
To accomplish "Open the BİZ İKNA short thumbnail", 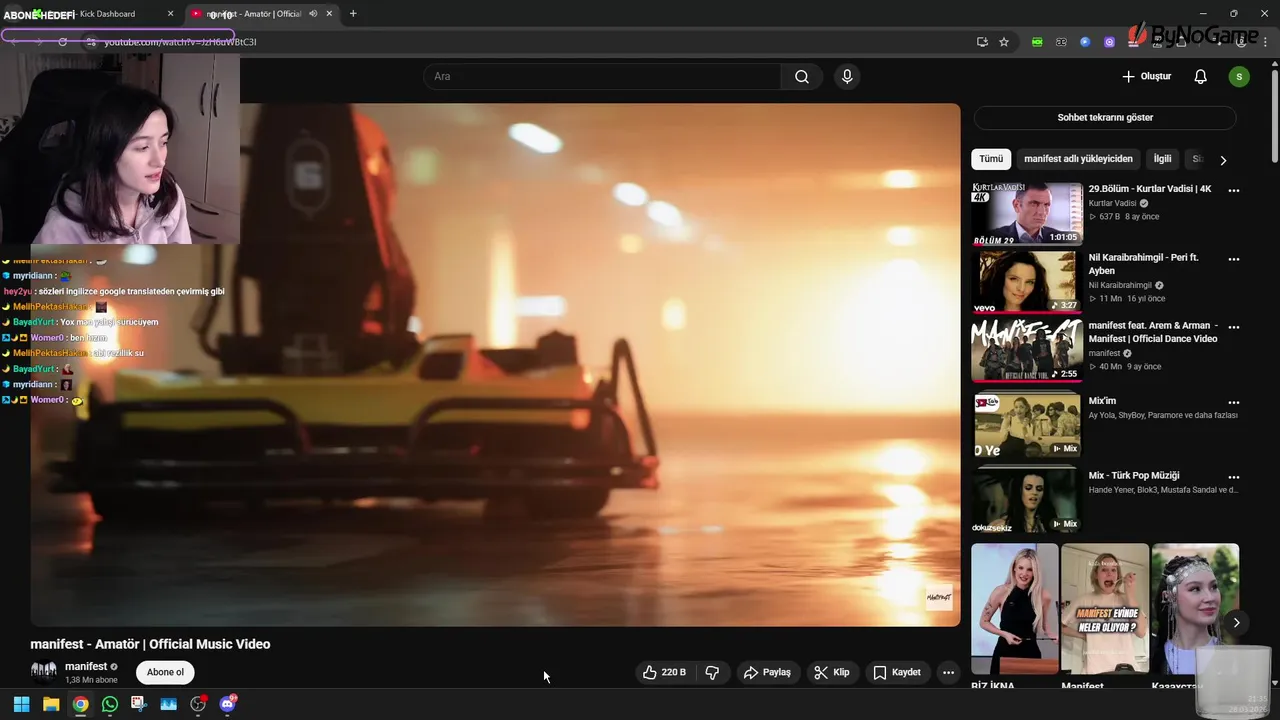I will (x=1014, y=609).
